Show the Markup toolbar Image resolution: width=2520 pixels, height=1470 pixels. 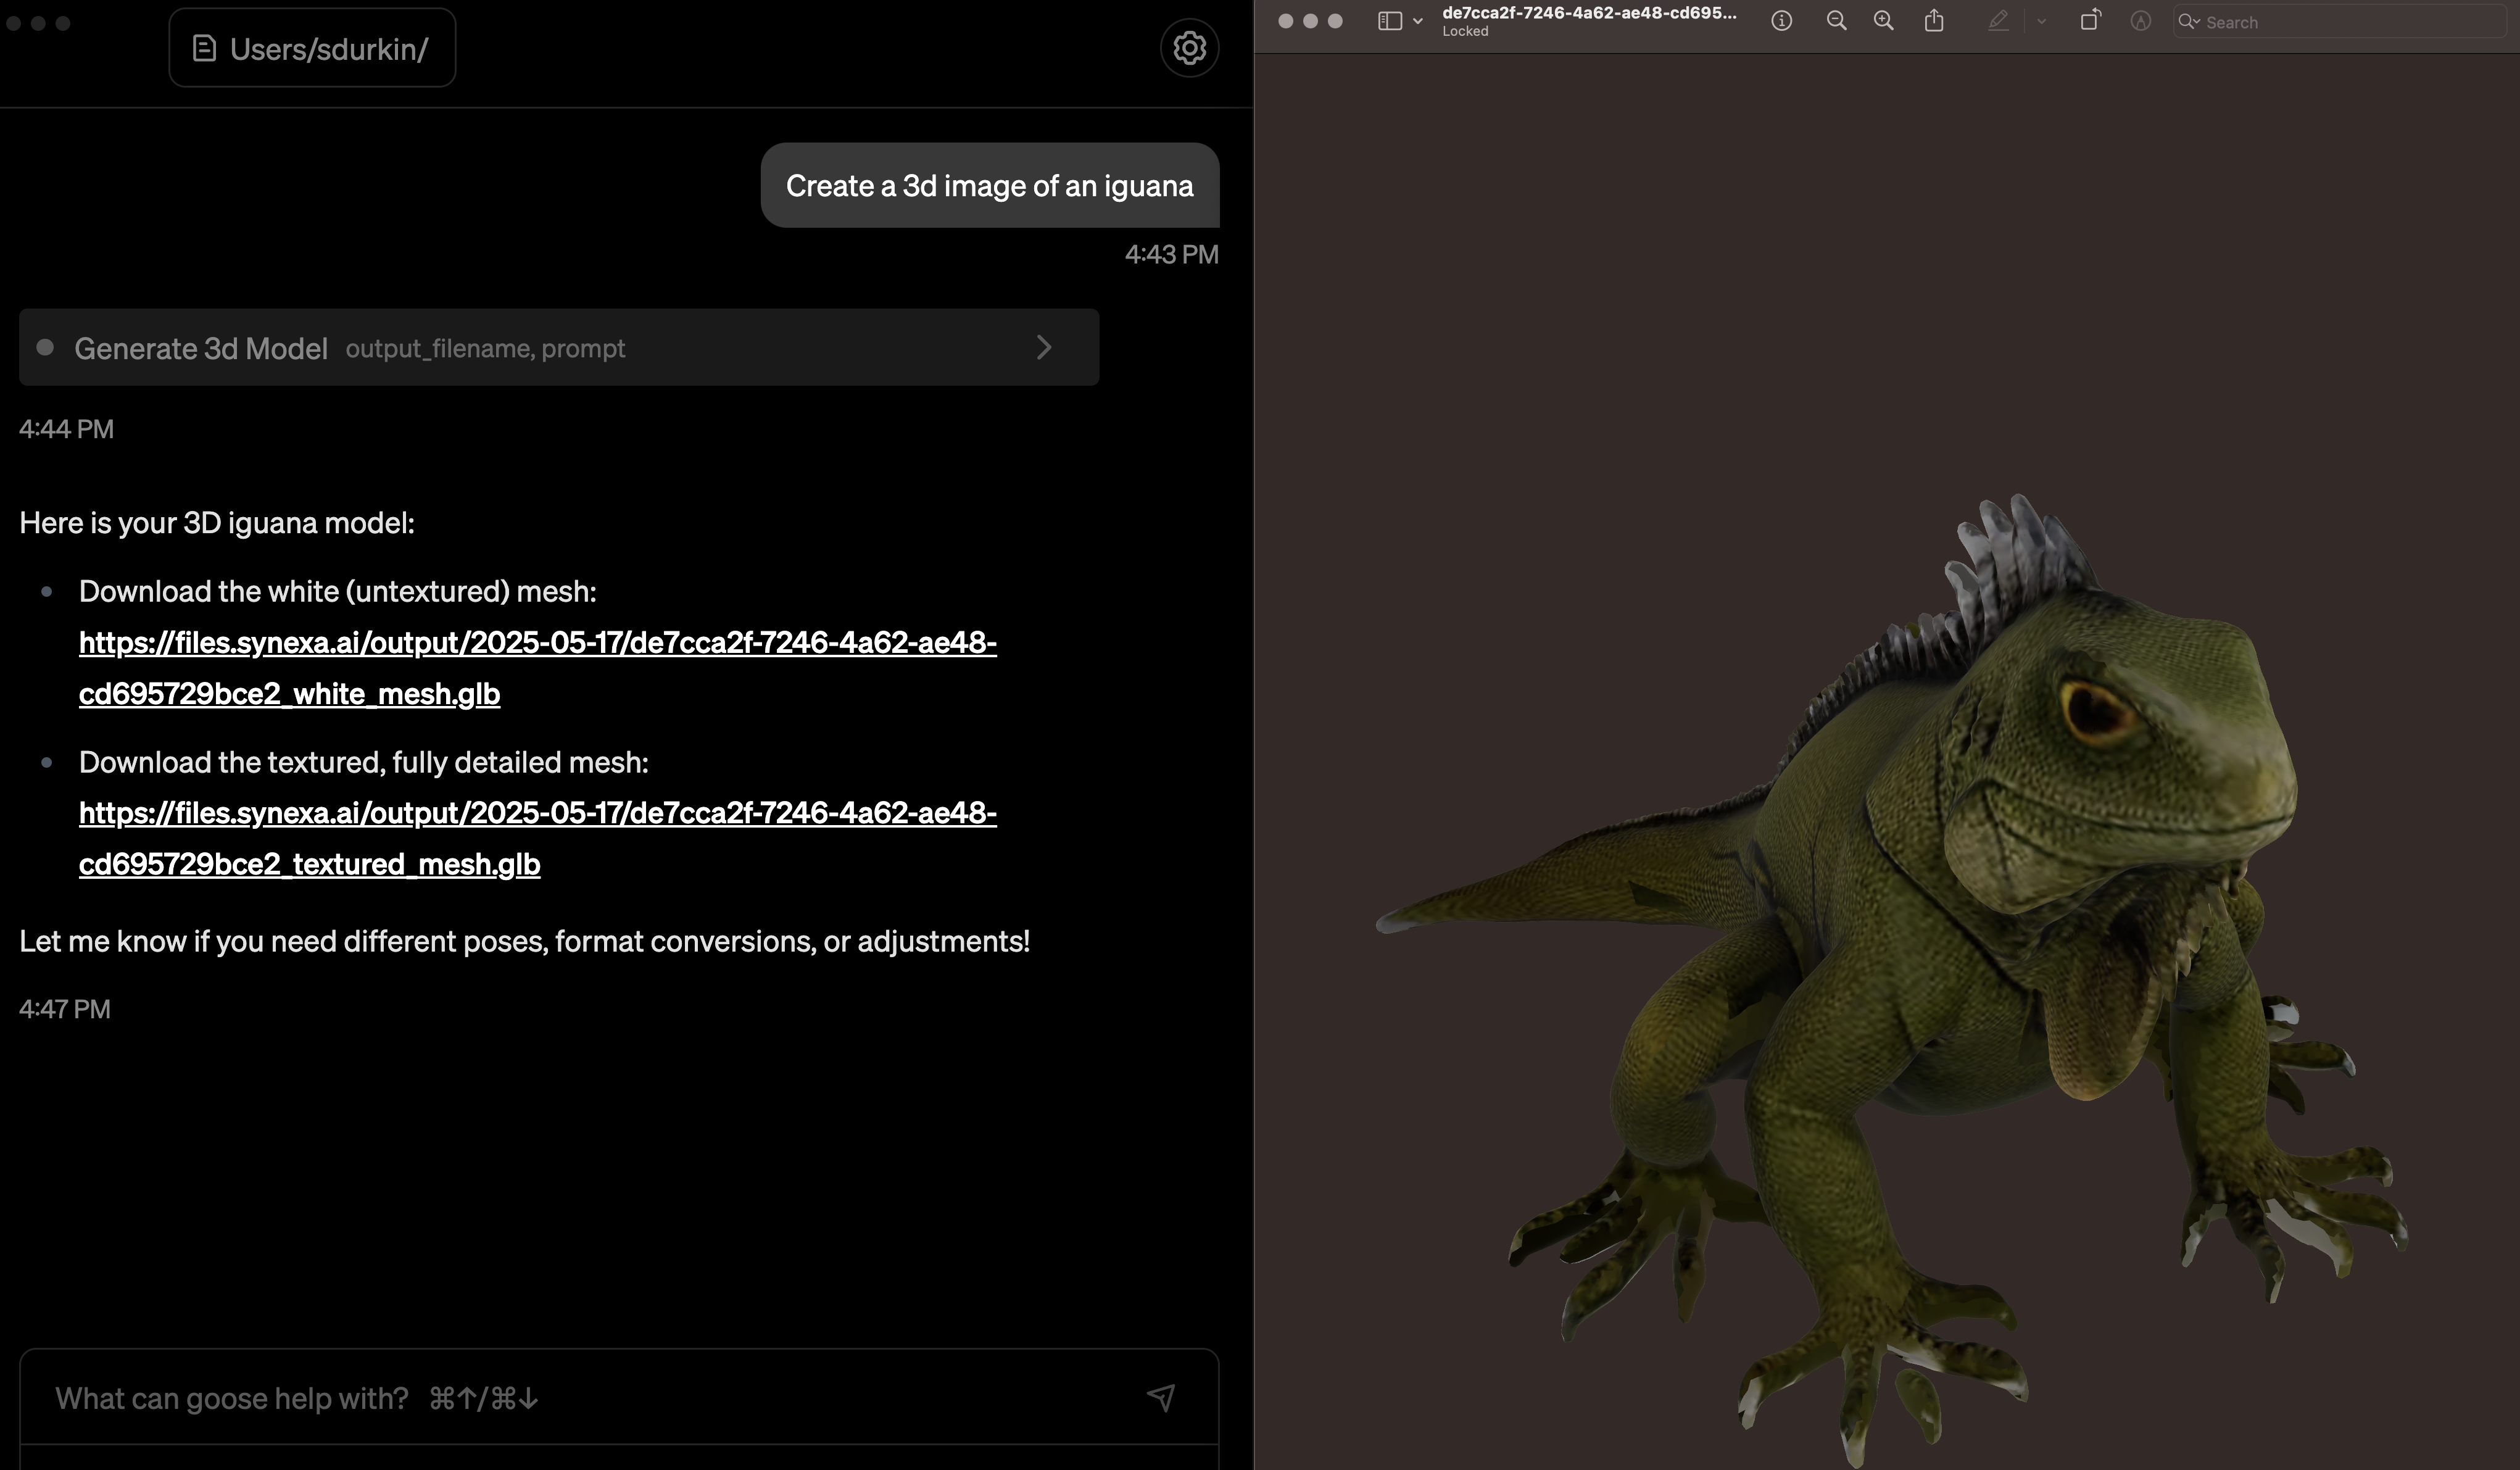(x=2140, y=21)
